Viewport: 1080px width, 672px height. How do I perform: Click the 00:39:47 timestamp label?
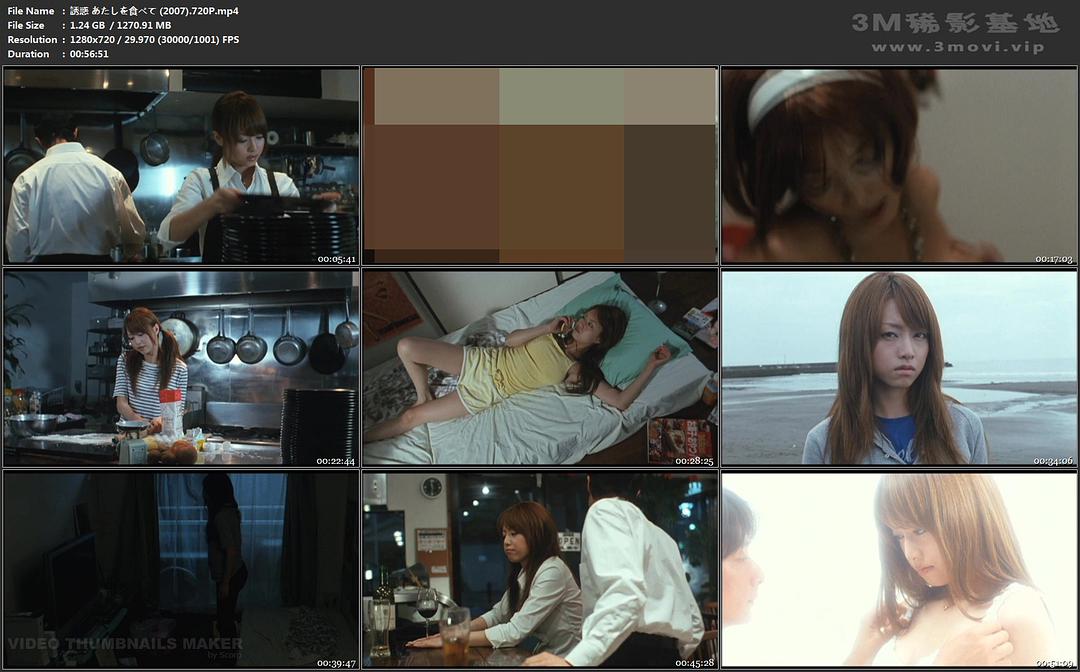point(335,662)
